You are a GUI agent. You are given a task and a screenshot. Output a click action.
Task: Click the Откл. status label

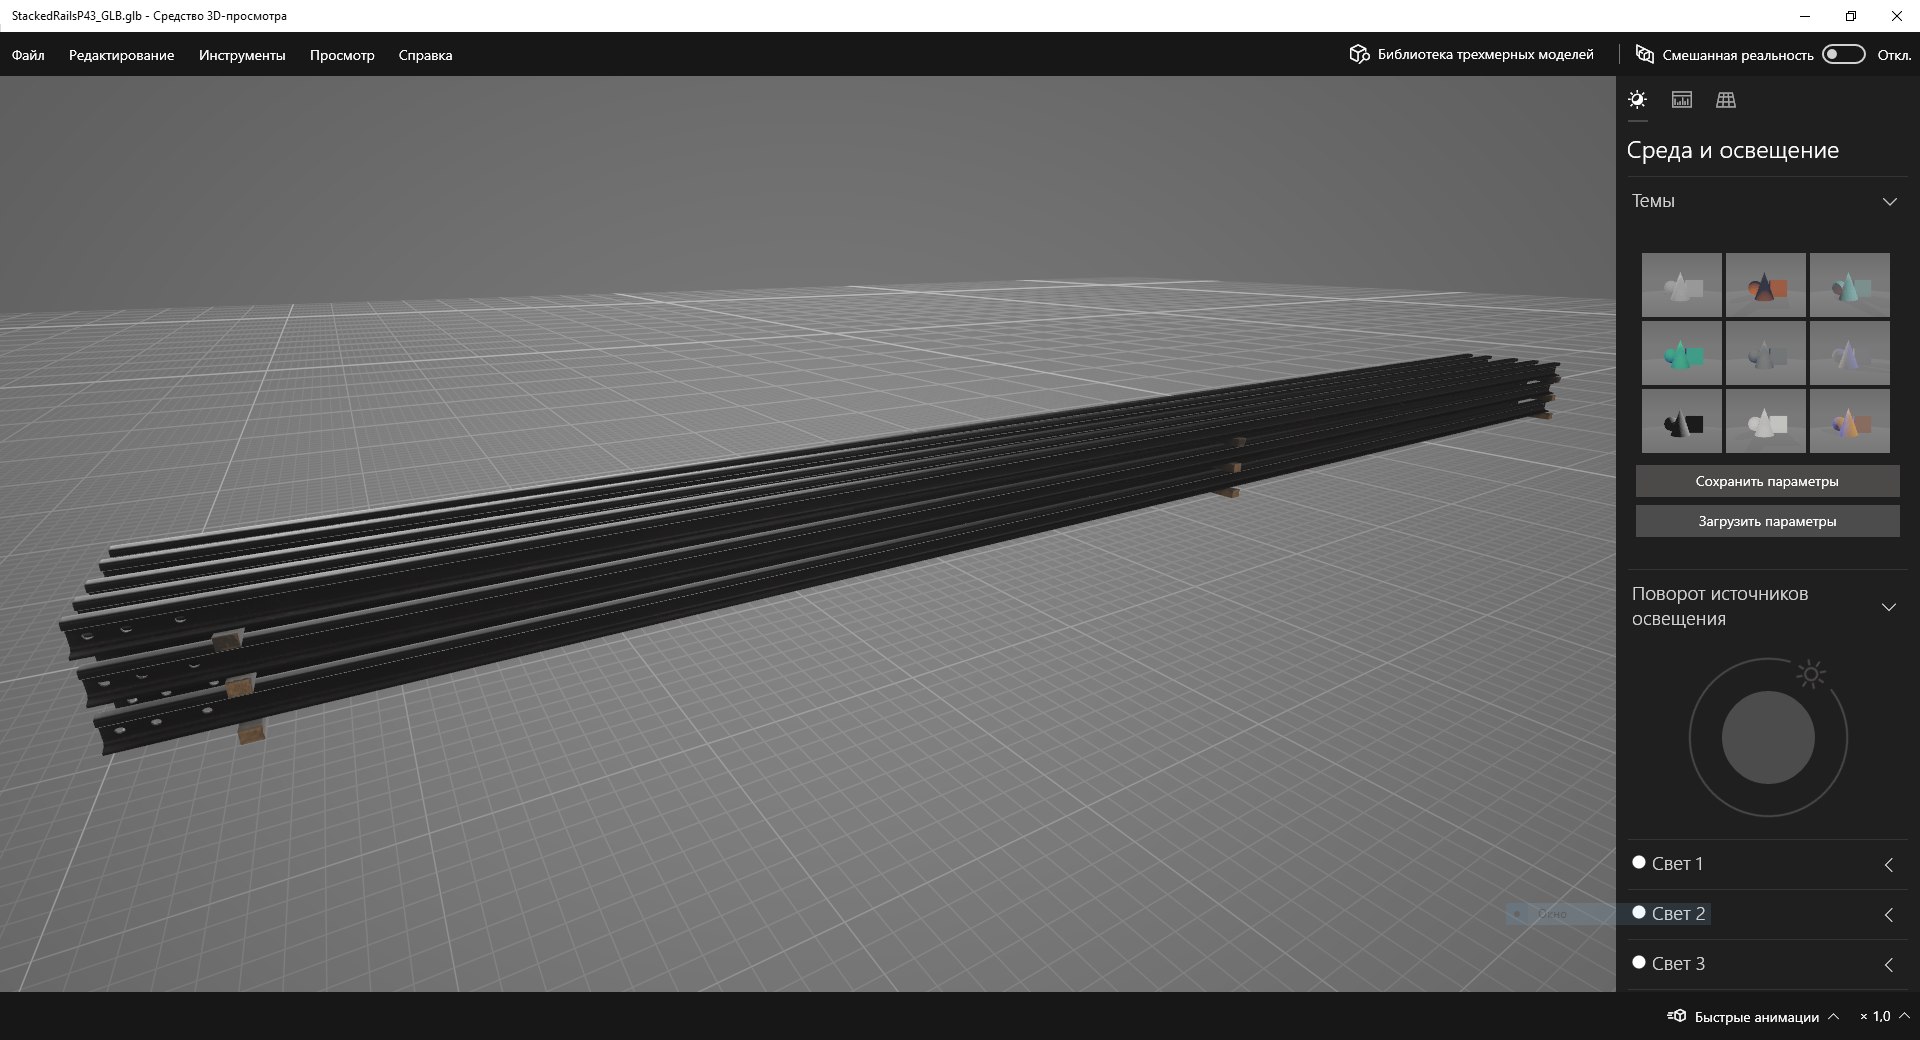1893,55
